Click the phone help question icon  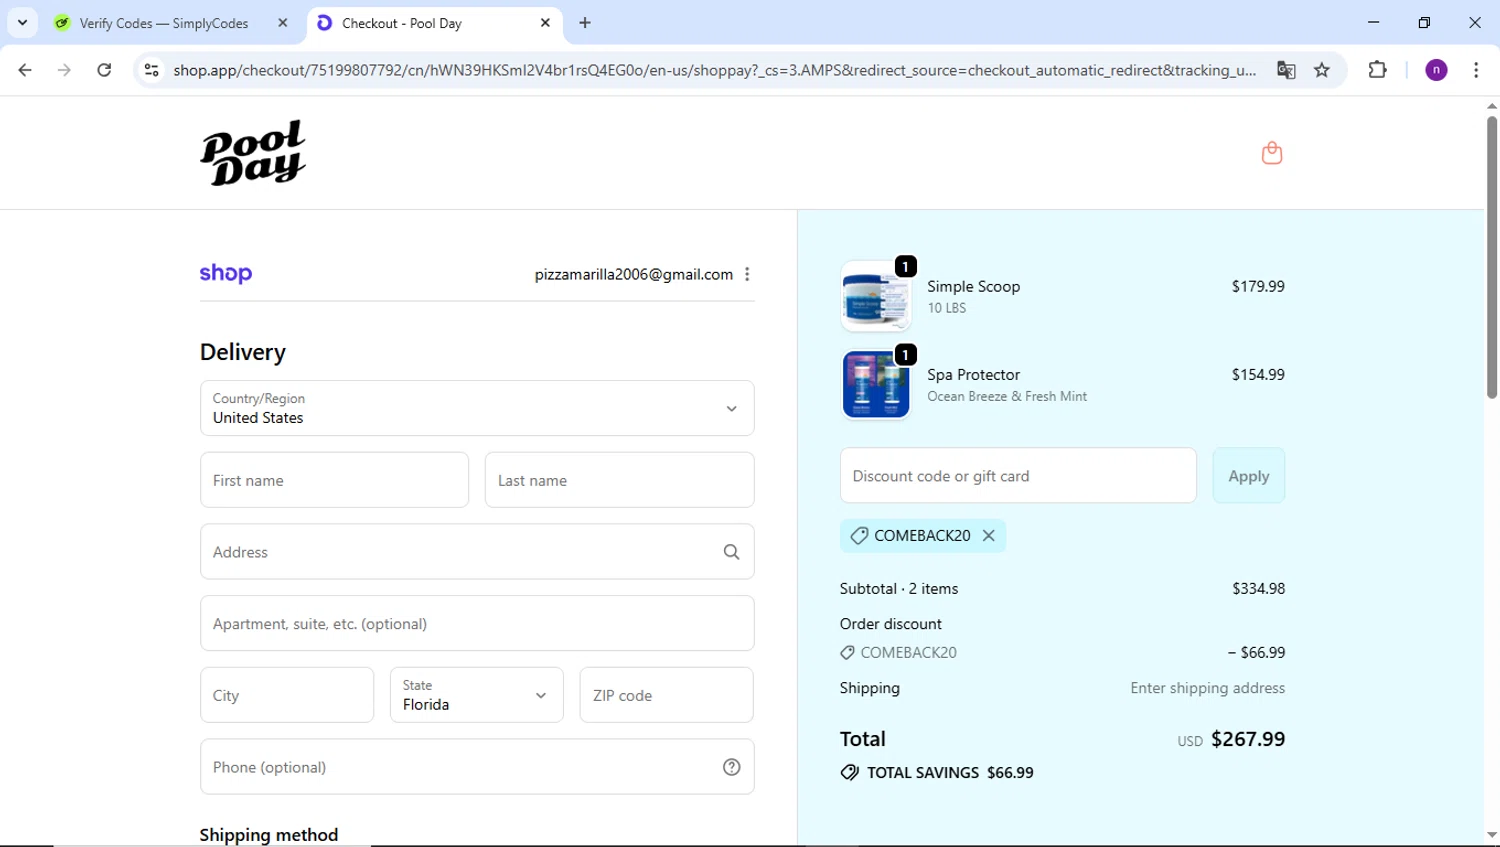point(731,767)
